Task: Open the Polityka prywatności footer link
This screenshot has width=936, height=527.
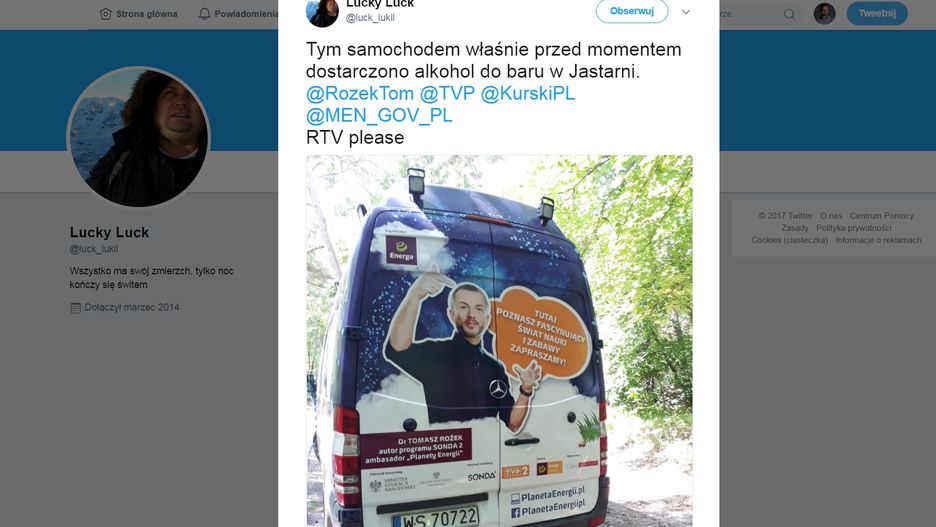Action: tap(854, 228)
